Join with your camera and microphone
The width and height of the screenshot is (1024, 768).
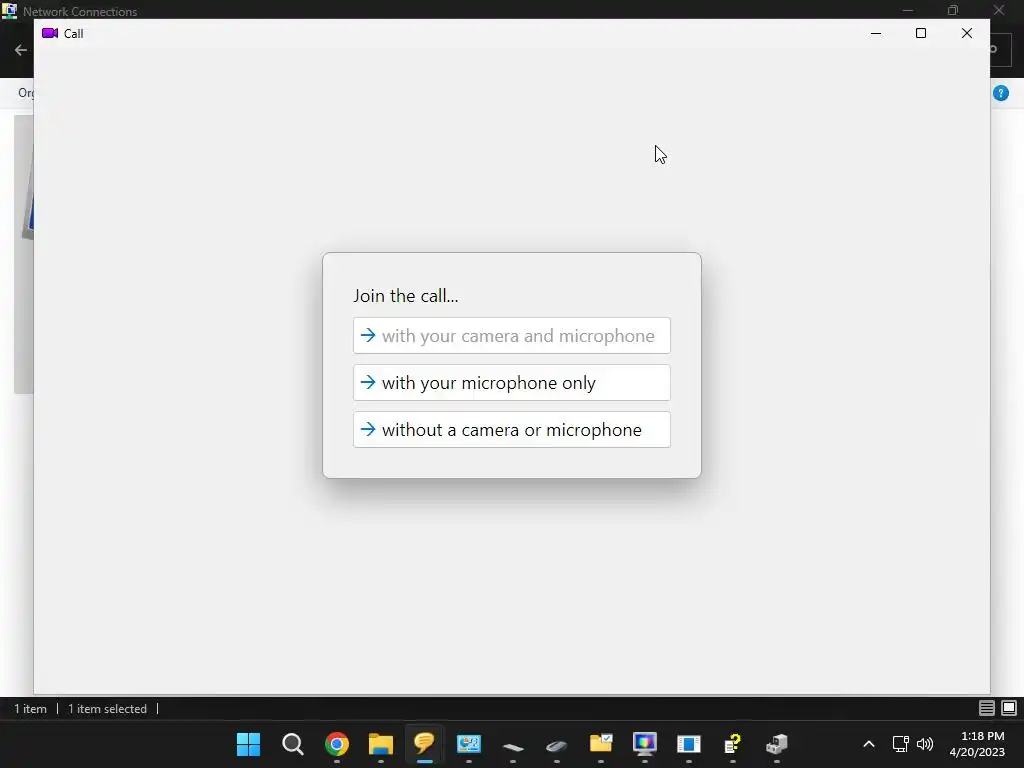(x=511, y=336)
